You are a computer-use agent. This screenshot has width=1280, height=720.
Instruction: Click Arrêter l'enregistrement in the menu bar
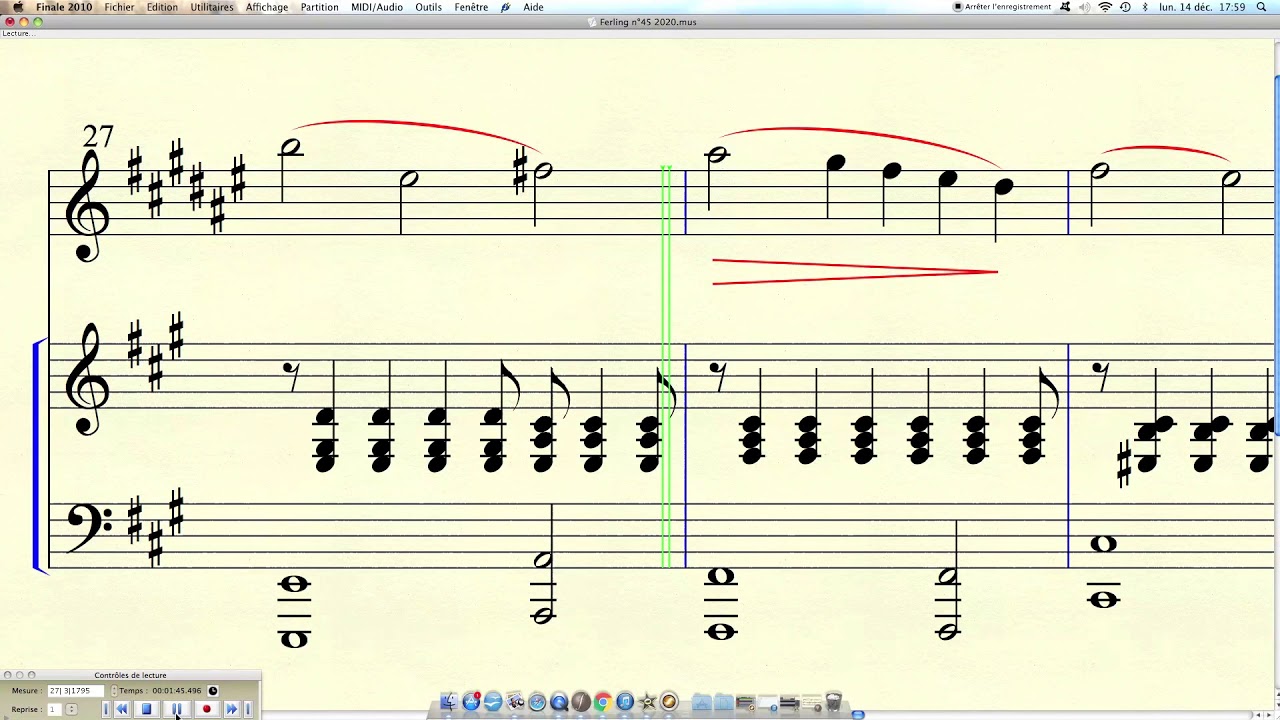click(1002, 7)
